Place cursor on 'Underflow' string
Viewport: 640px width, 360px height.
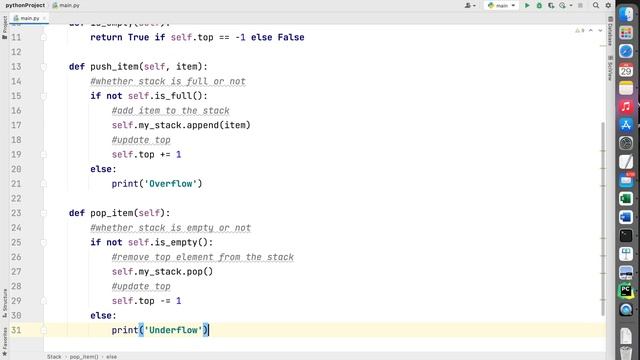point(173,330)
